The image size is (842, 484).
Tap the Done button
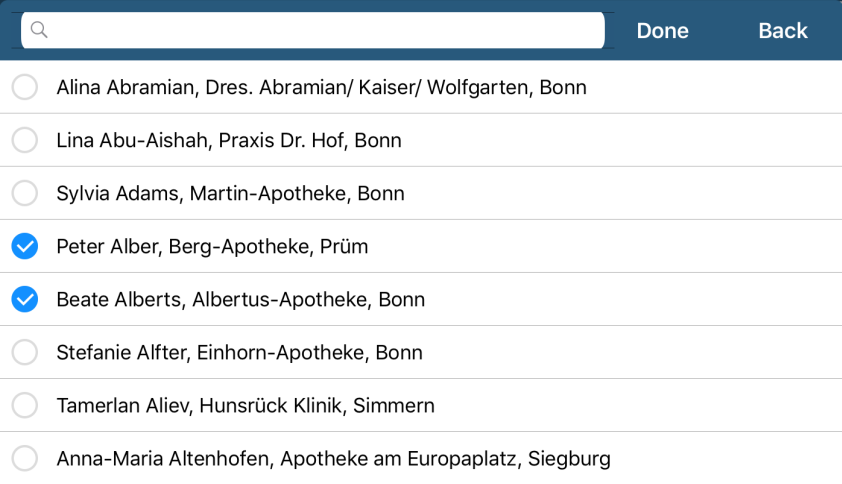pyautogui.click(x=662, y=31)
